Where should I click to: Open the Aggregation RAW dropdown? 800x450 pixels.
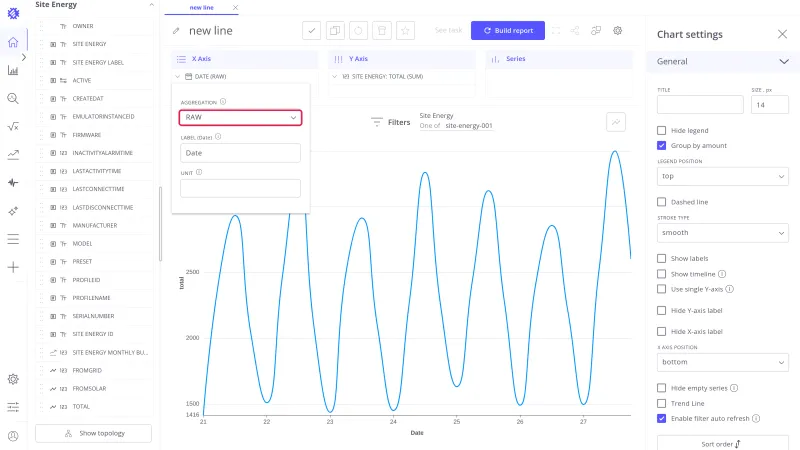pos(240,117)
